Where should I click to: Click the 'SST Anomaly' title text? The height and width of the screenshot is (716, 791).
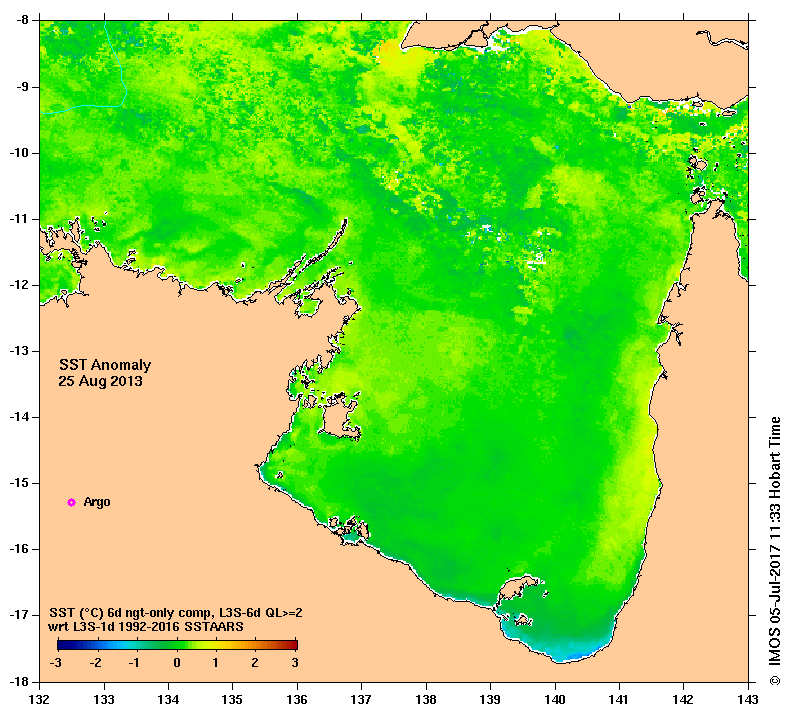point(105,365)
